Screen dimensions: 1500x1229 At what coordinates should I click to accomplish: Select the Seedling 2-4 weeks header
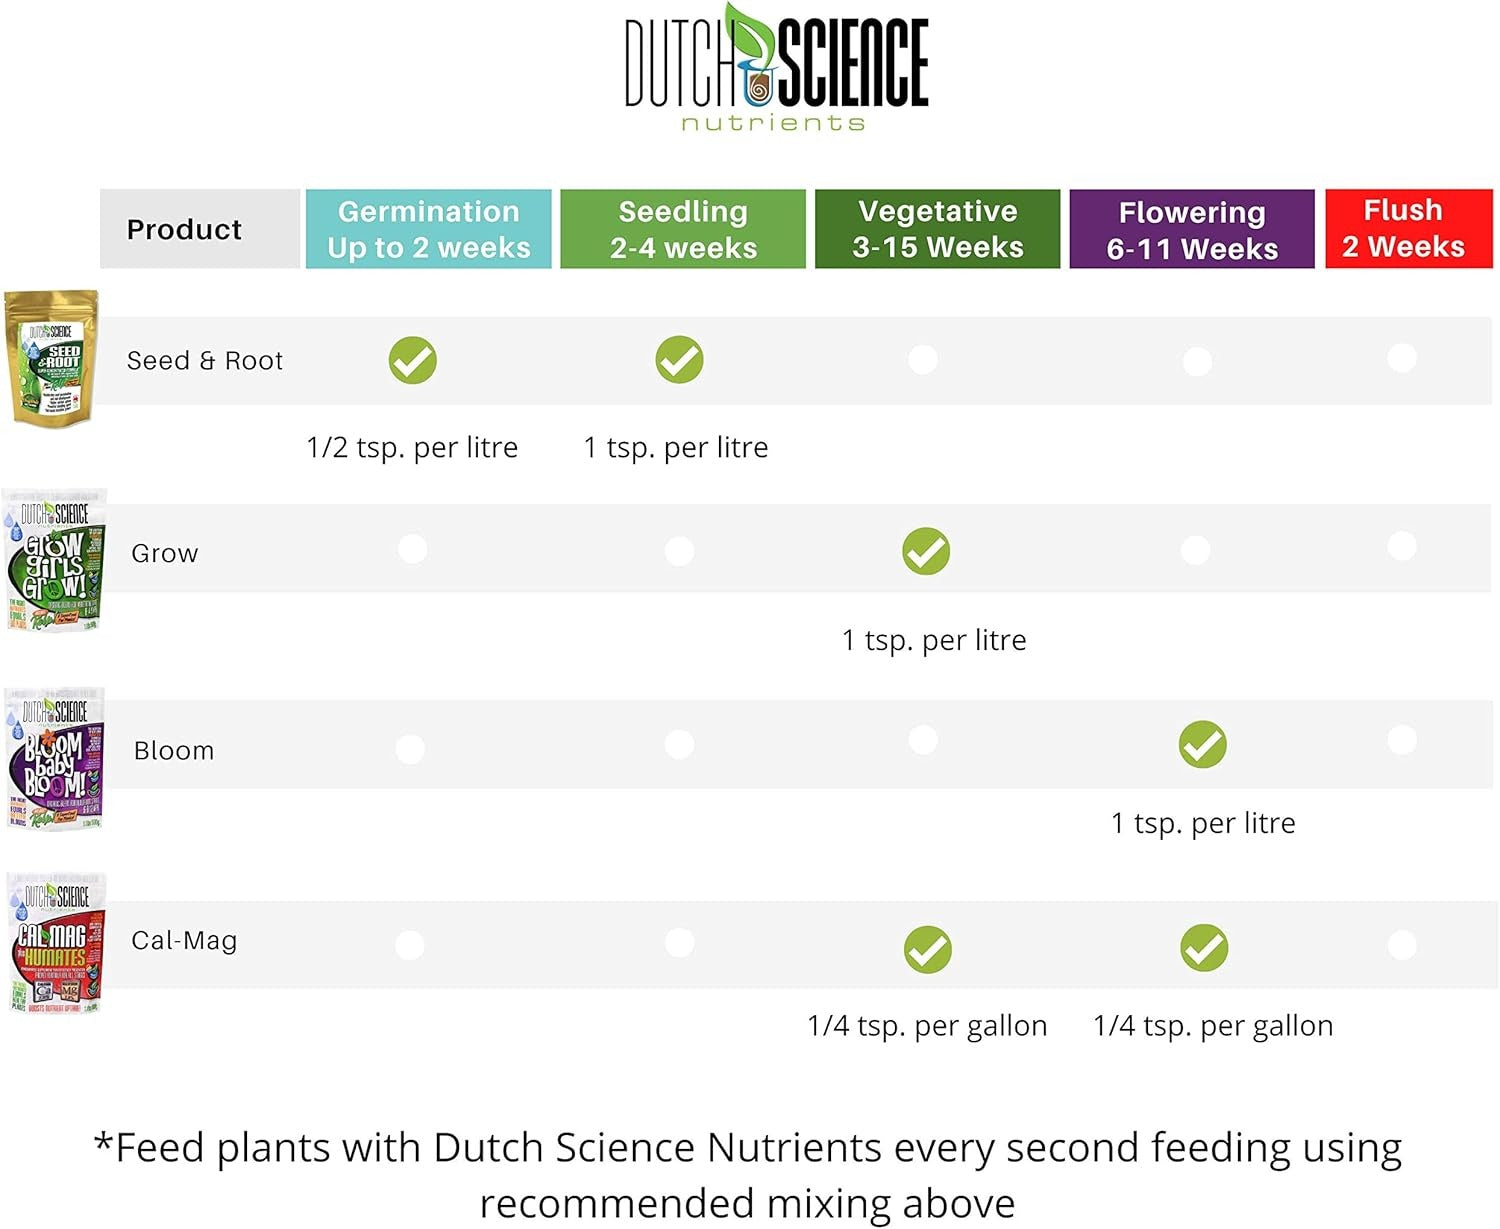683,229
